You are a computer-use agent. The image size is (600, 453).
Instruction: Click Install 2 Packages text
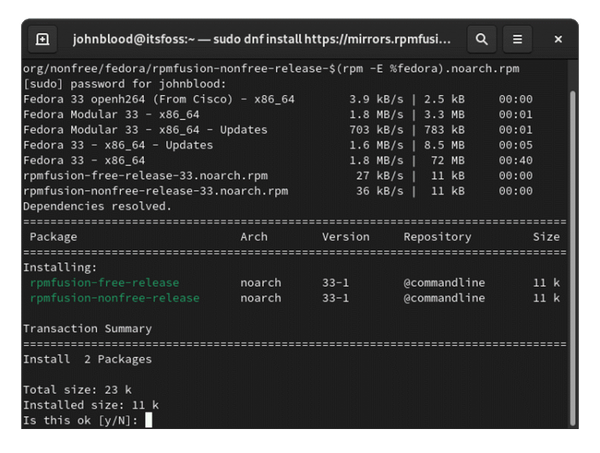(x=88, y=359)
